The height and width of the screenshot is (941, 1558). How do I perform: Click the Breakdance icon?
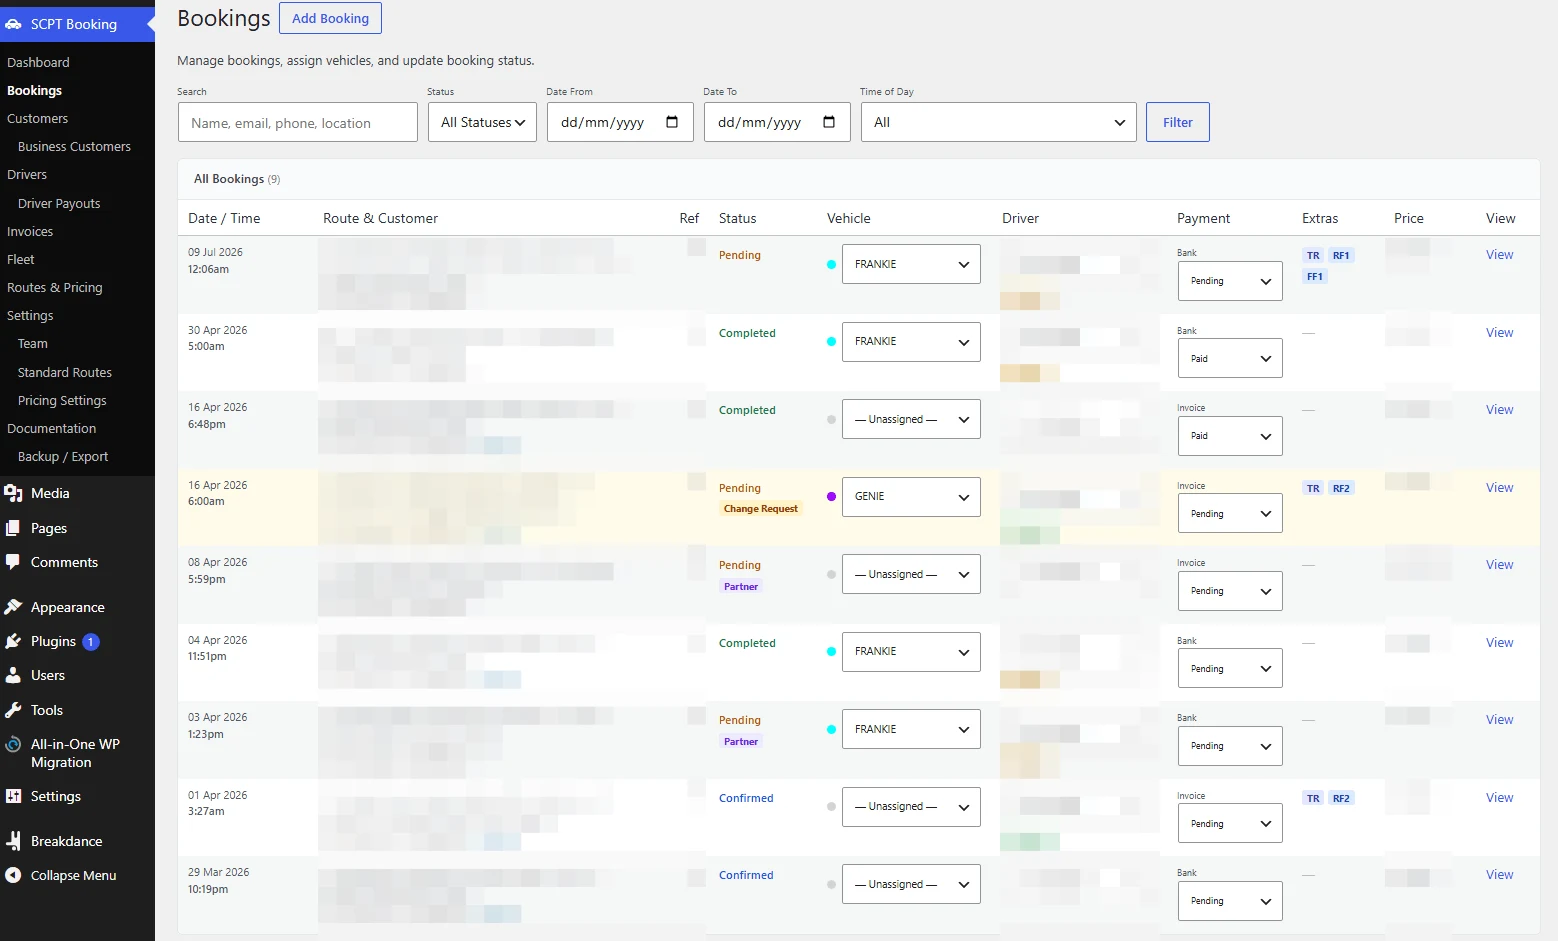[x=13, y=841]
